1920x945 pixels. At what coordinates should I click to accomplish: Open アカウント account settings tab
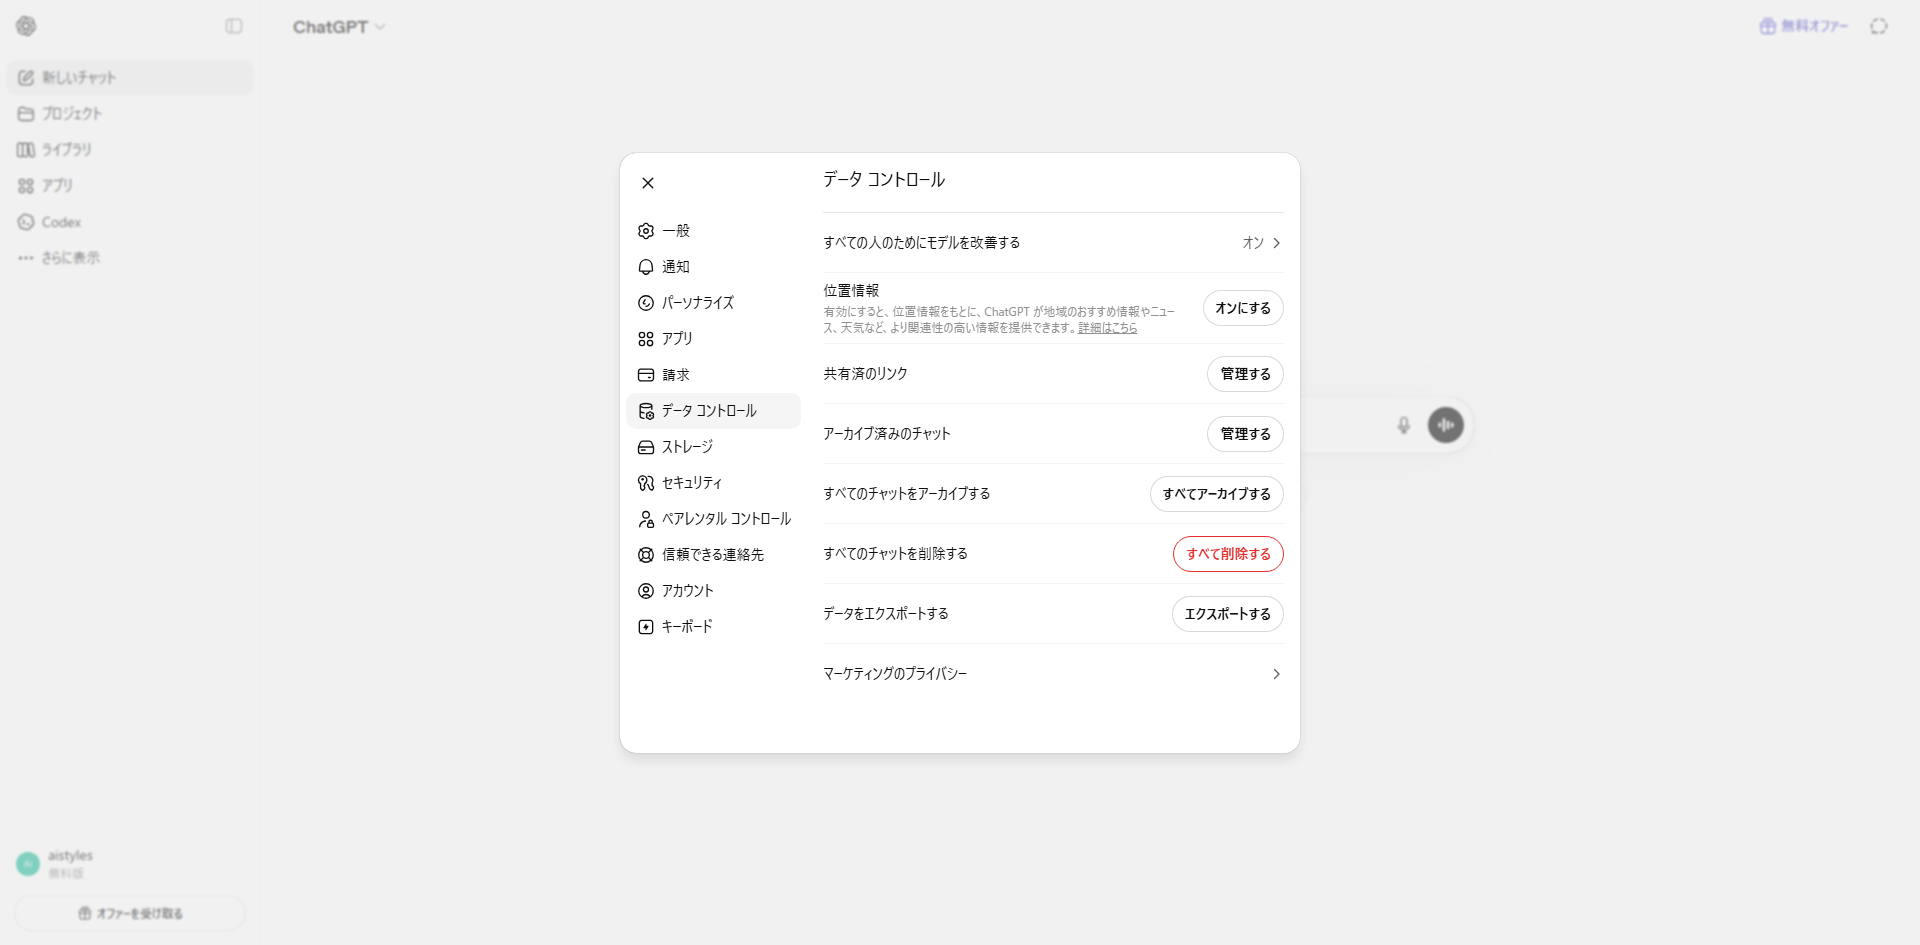click(x=713, y=591)
